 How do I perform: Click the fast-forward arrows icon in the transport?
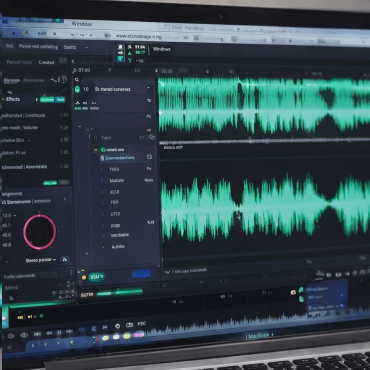tap(105, 327)
